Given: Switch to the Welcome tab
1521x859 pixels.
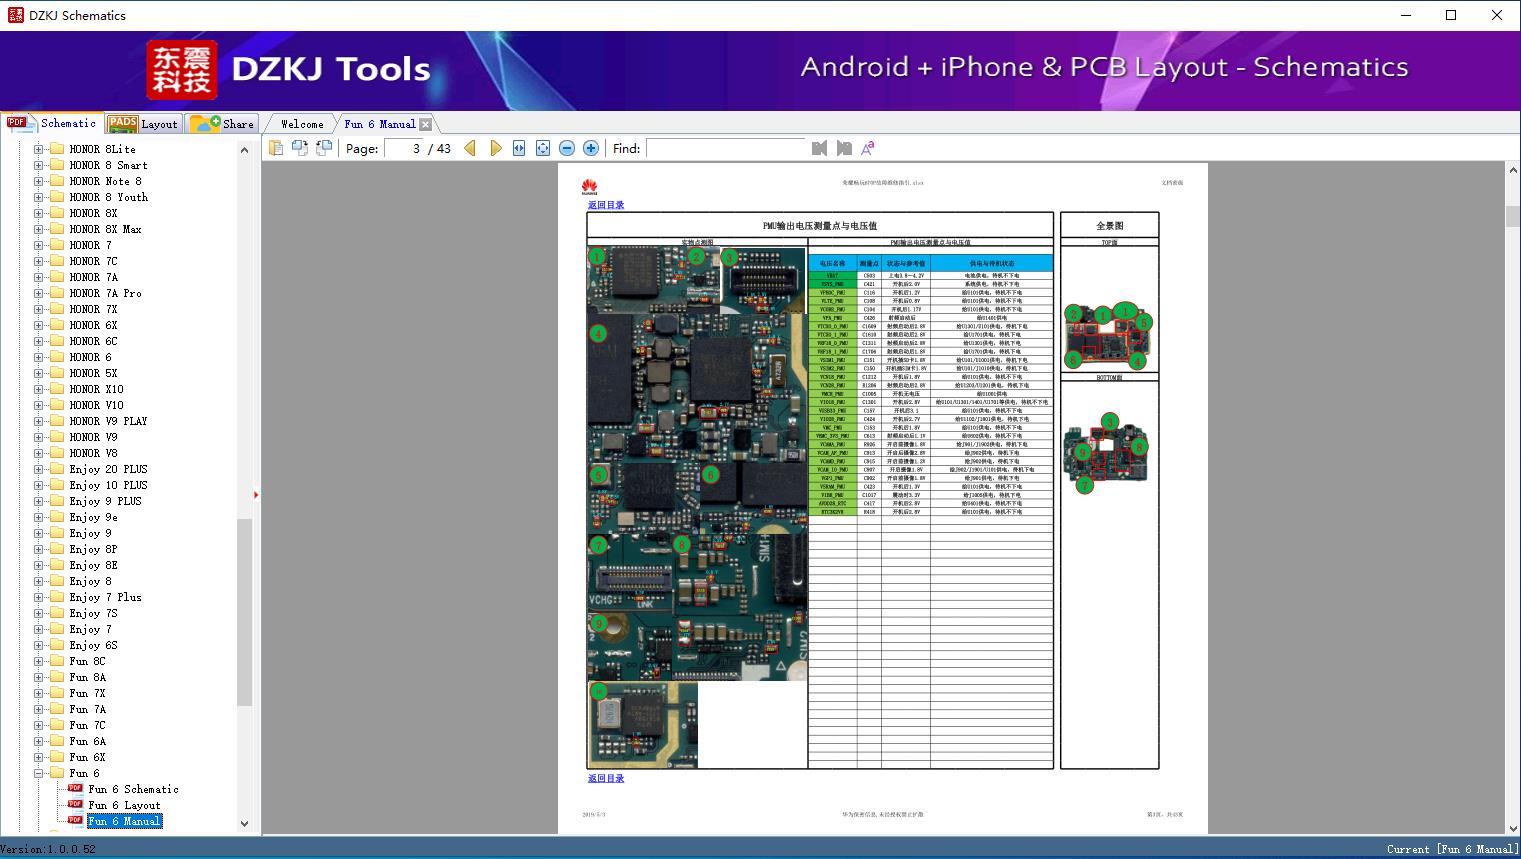Looking at the screenshot, I should point(301,124).
